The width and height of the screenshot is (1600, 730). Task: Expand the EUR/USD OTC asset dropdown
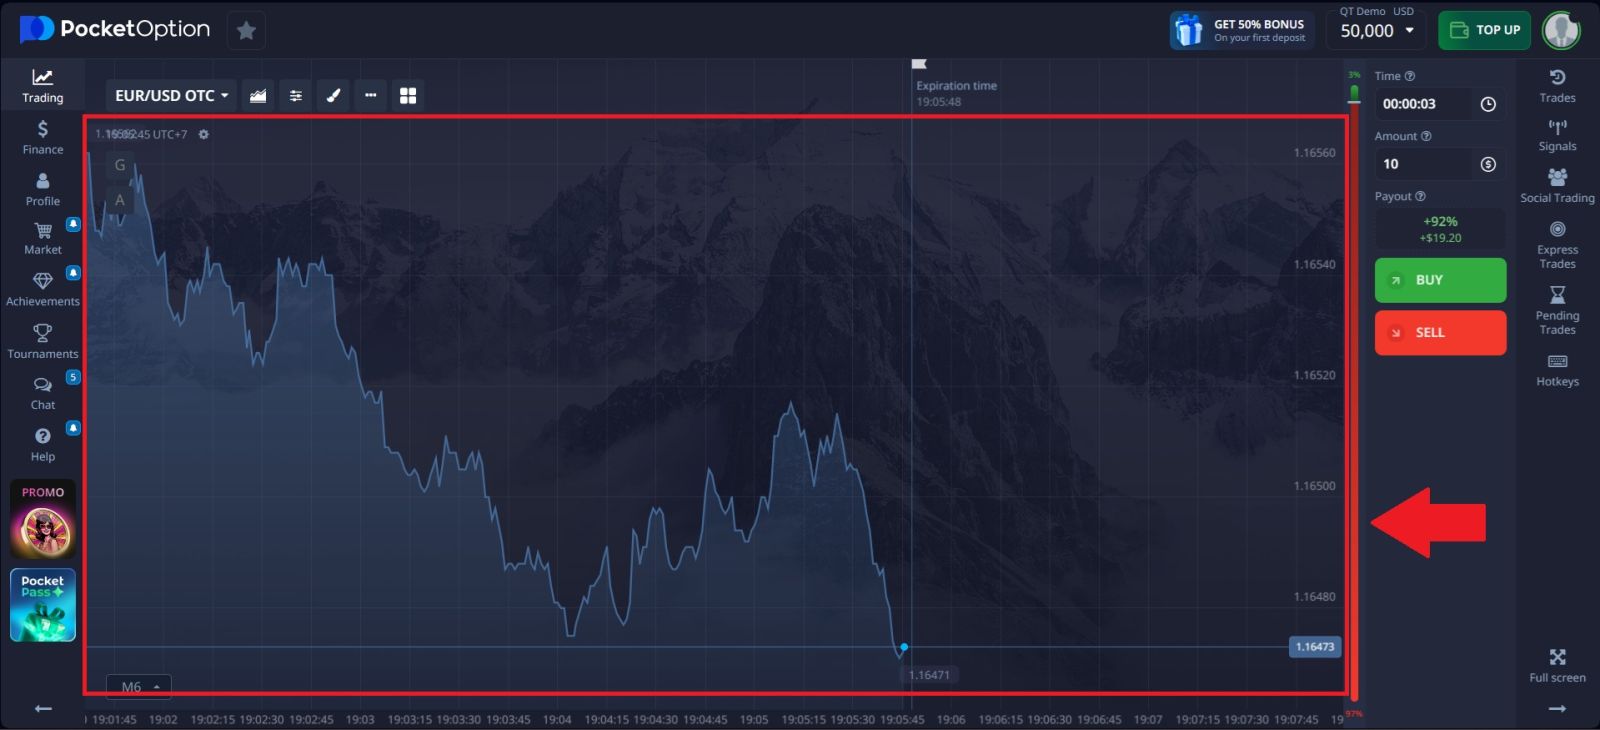click(171, 95)
